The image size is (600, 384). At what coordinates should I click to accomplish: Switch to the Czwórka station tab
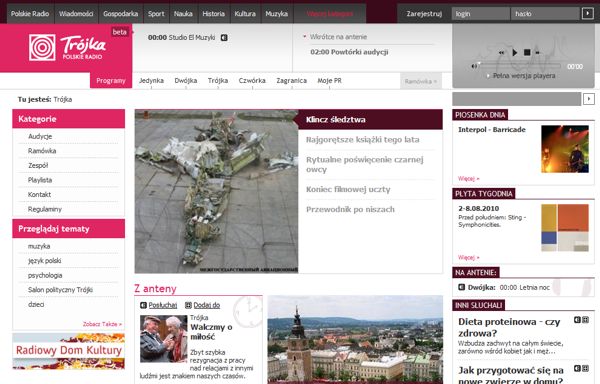point(252,81)
